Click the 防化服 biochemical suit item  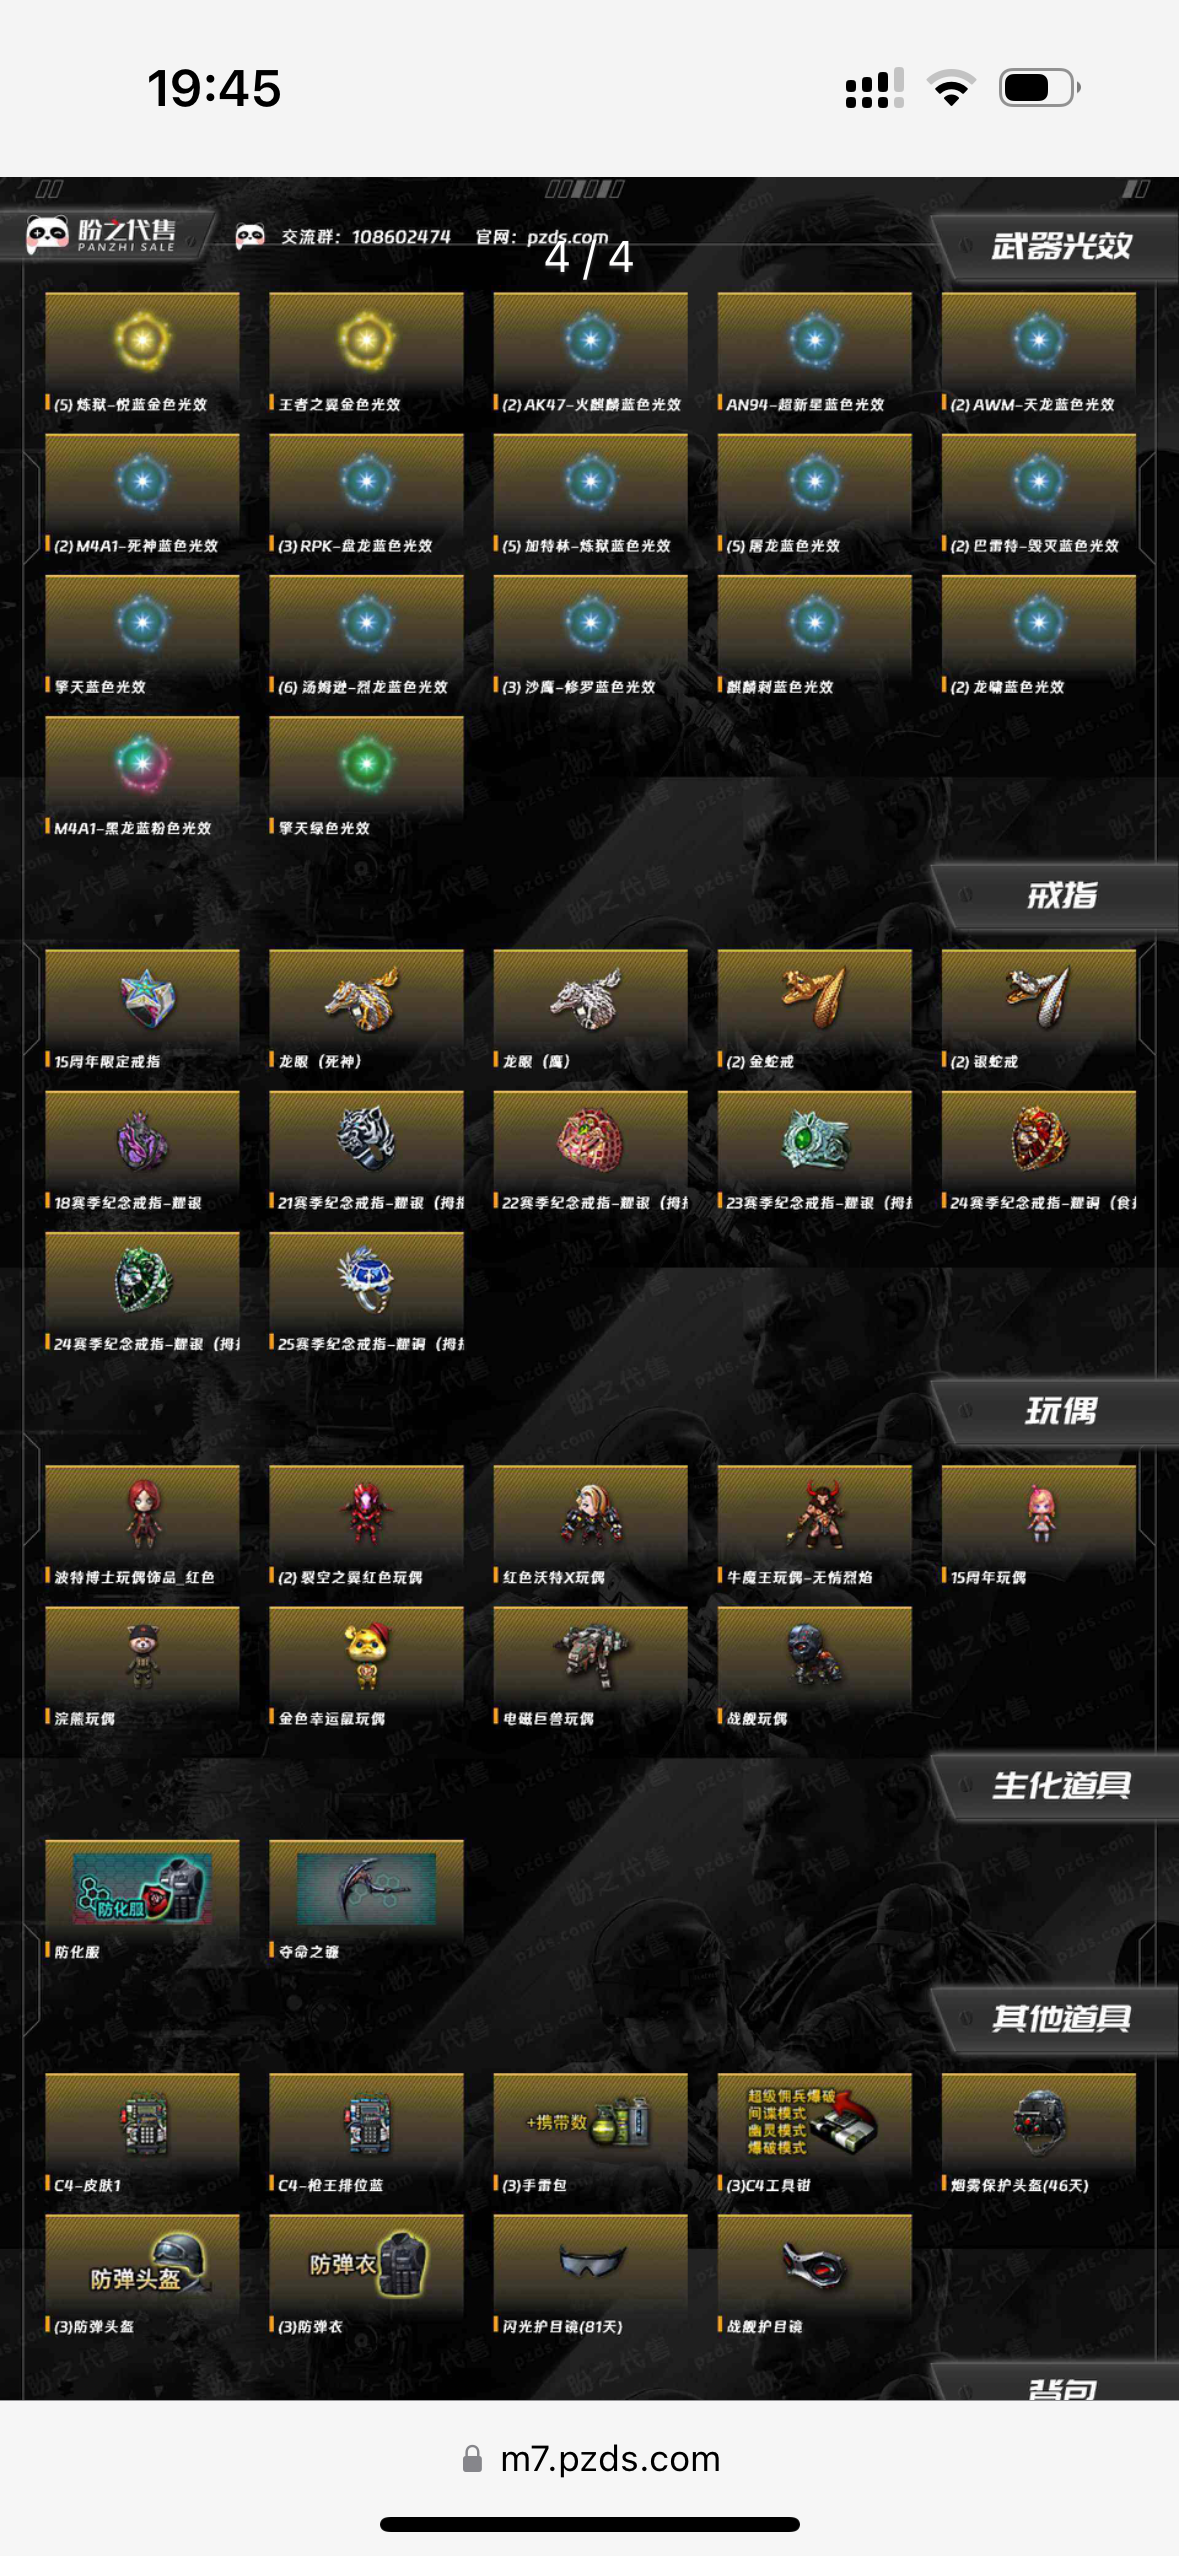(x=142, y=1889)
